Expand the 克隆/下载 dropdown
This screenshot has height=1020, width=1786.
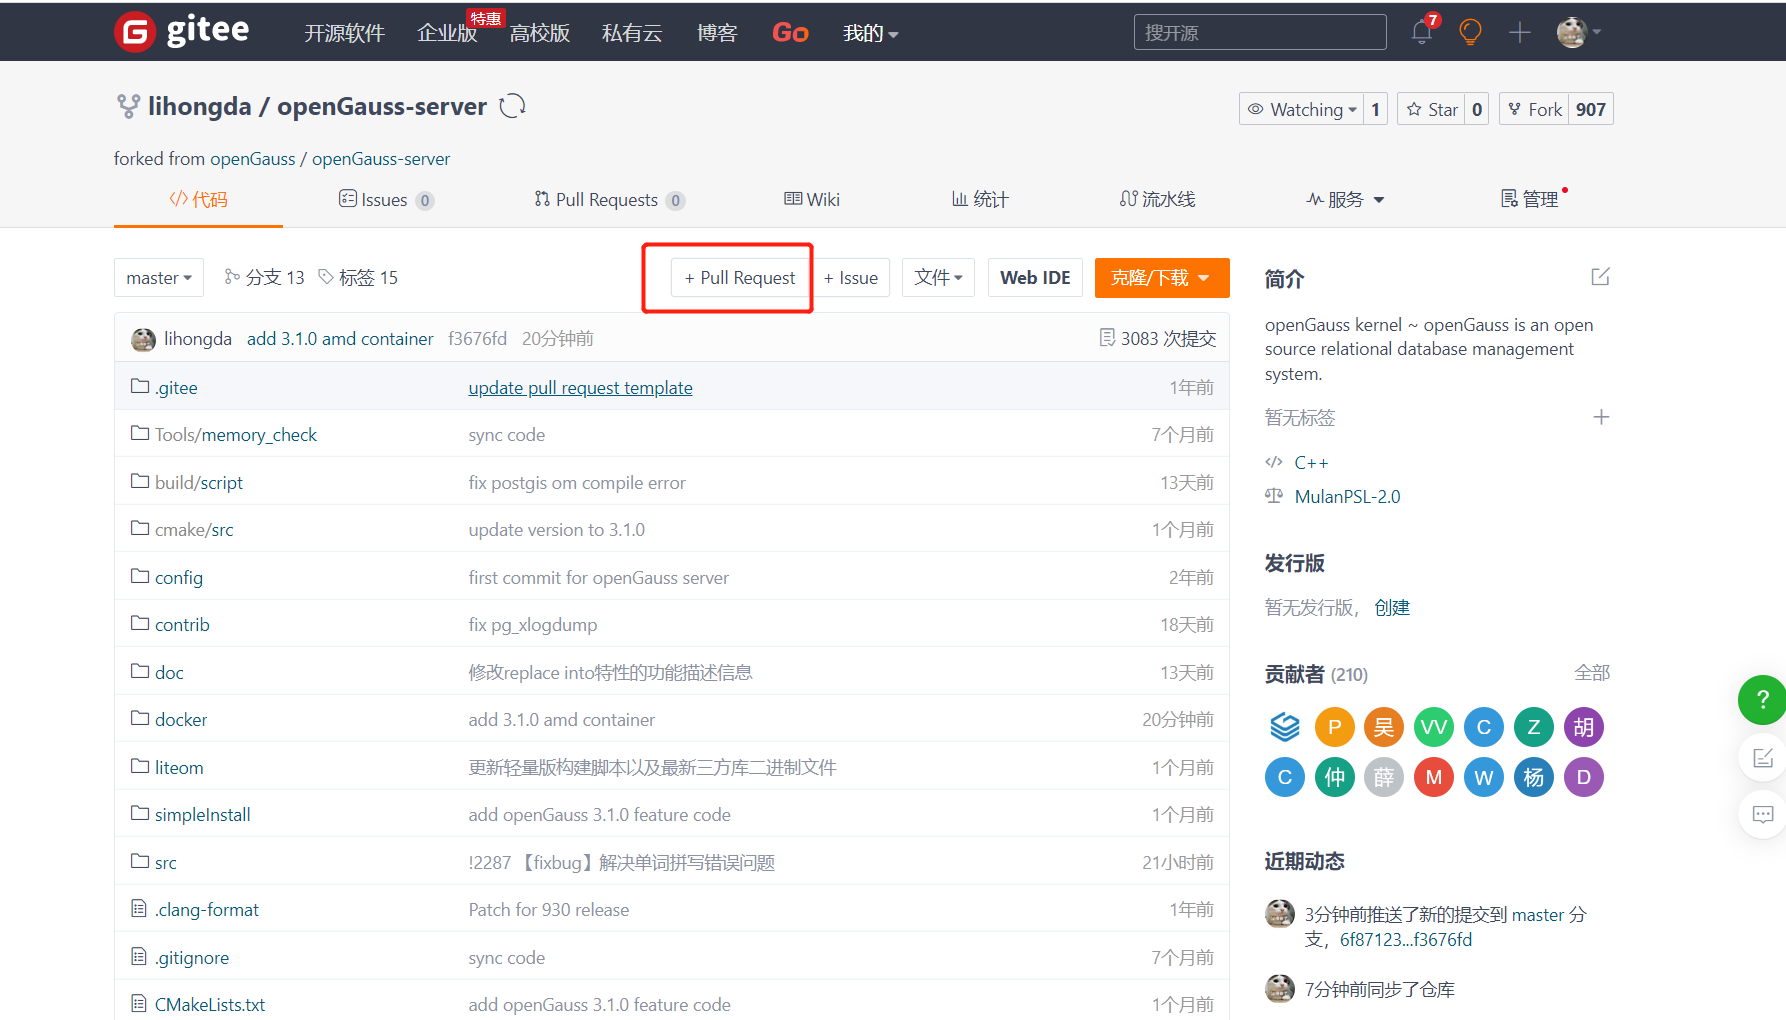click(x=1162, y=278)
